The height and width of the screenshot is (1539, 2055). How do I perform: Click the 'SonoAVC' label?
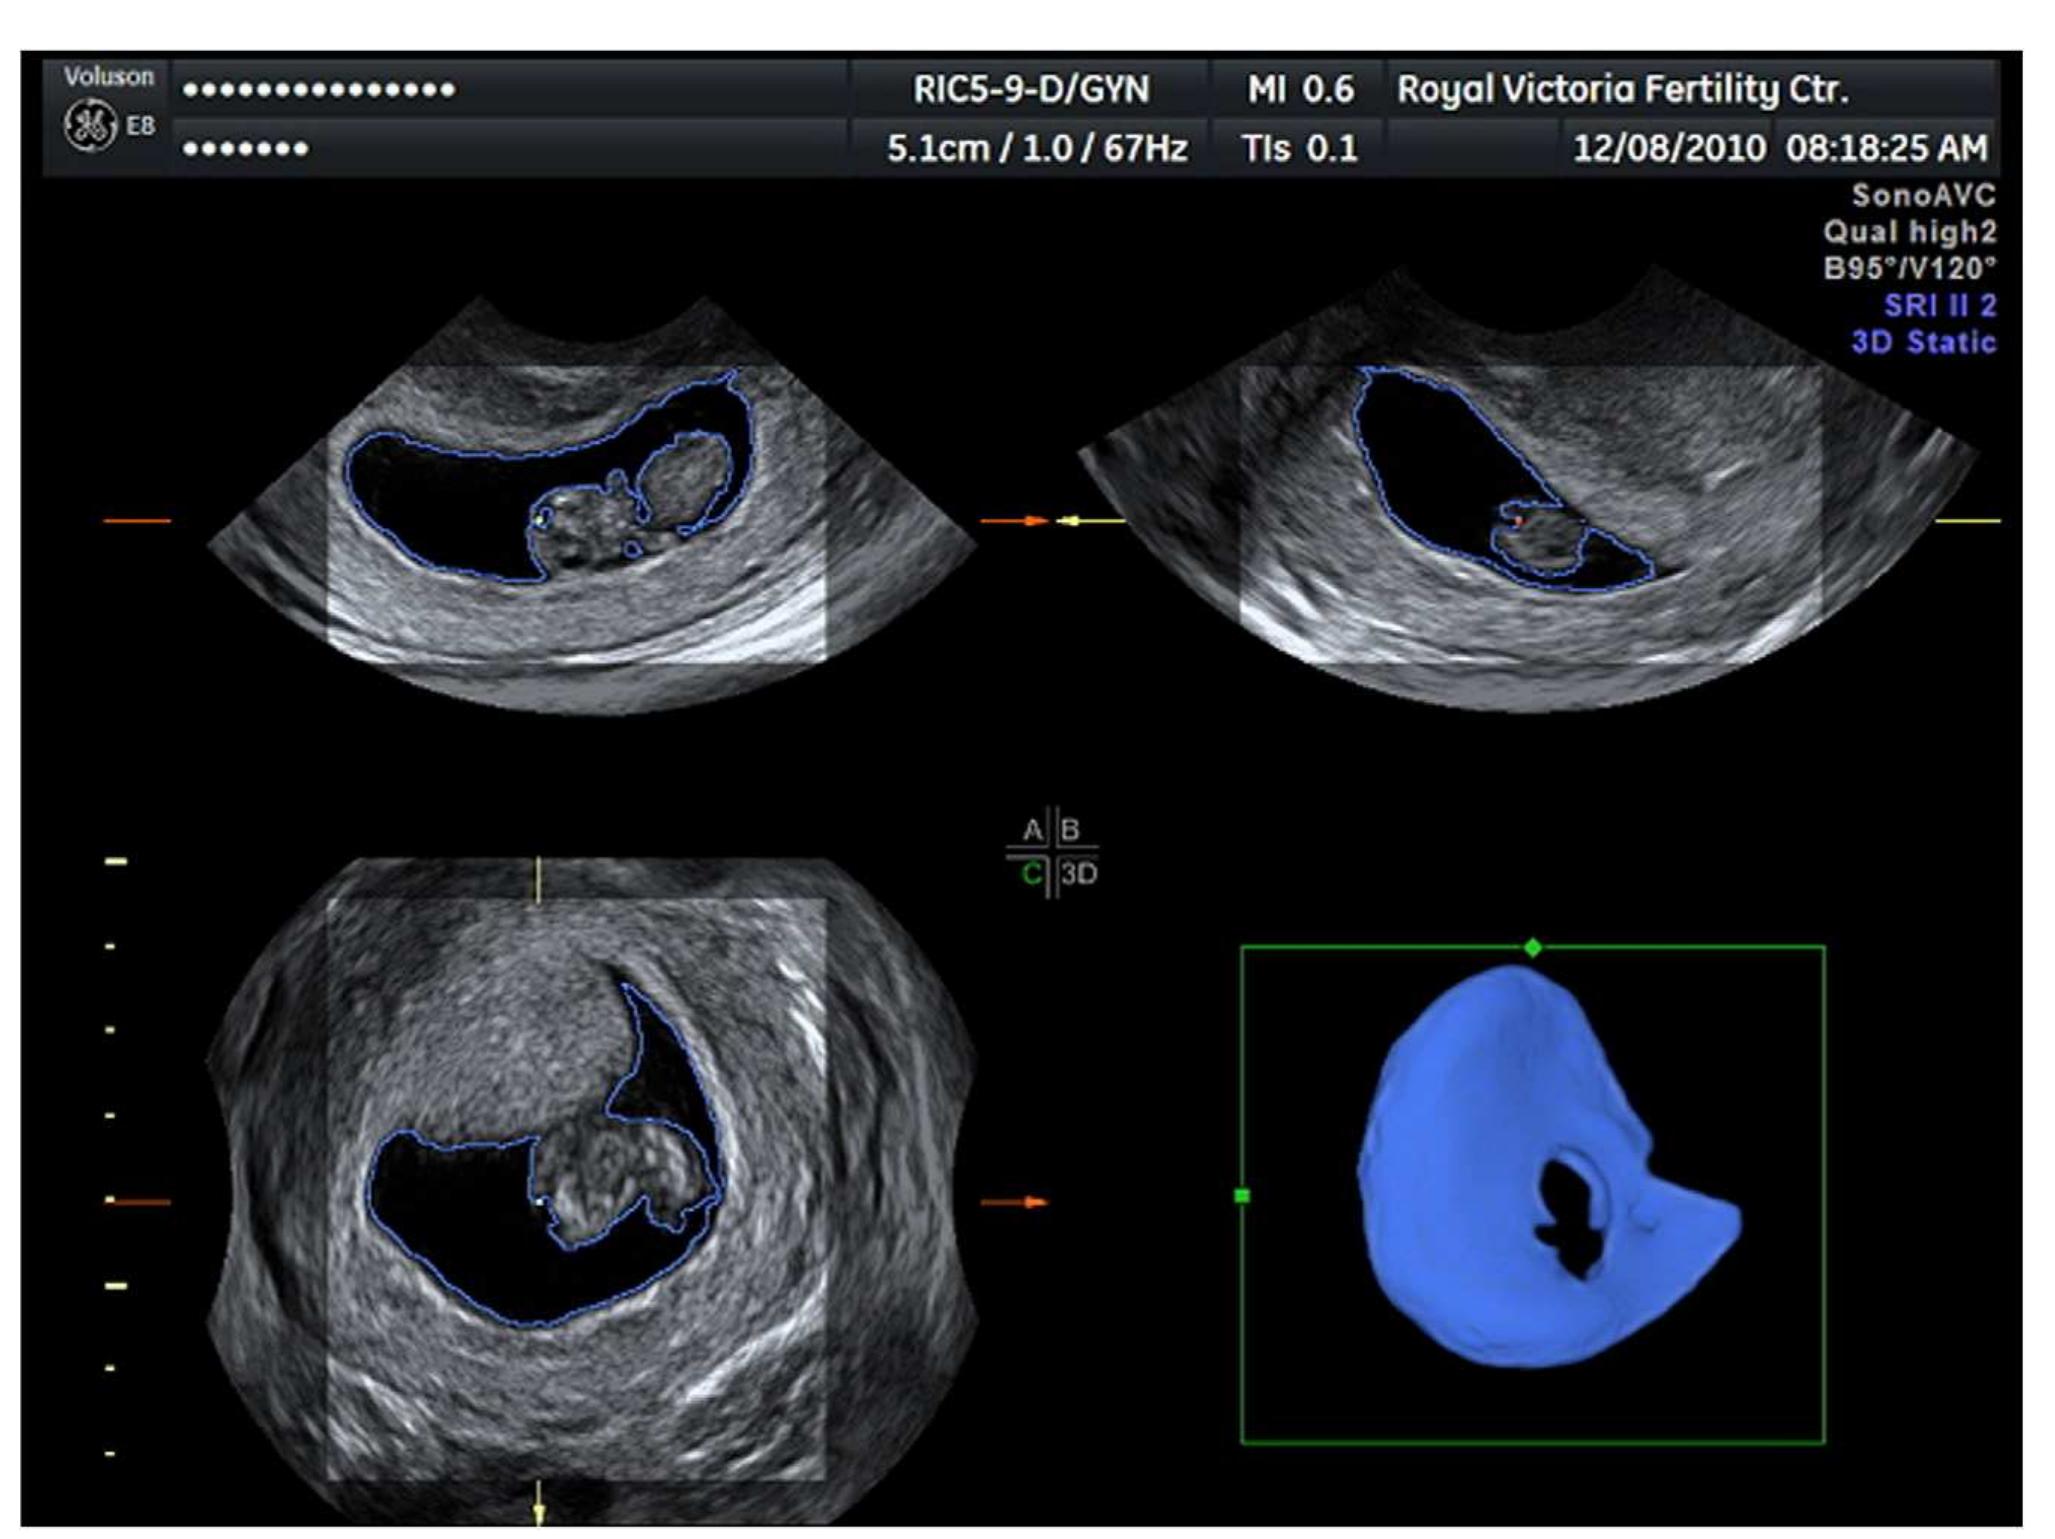[x=1922, y=195]
